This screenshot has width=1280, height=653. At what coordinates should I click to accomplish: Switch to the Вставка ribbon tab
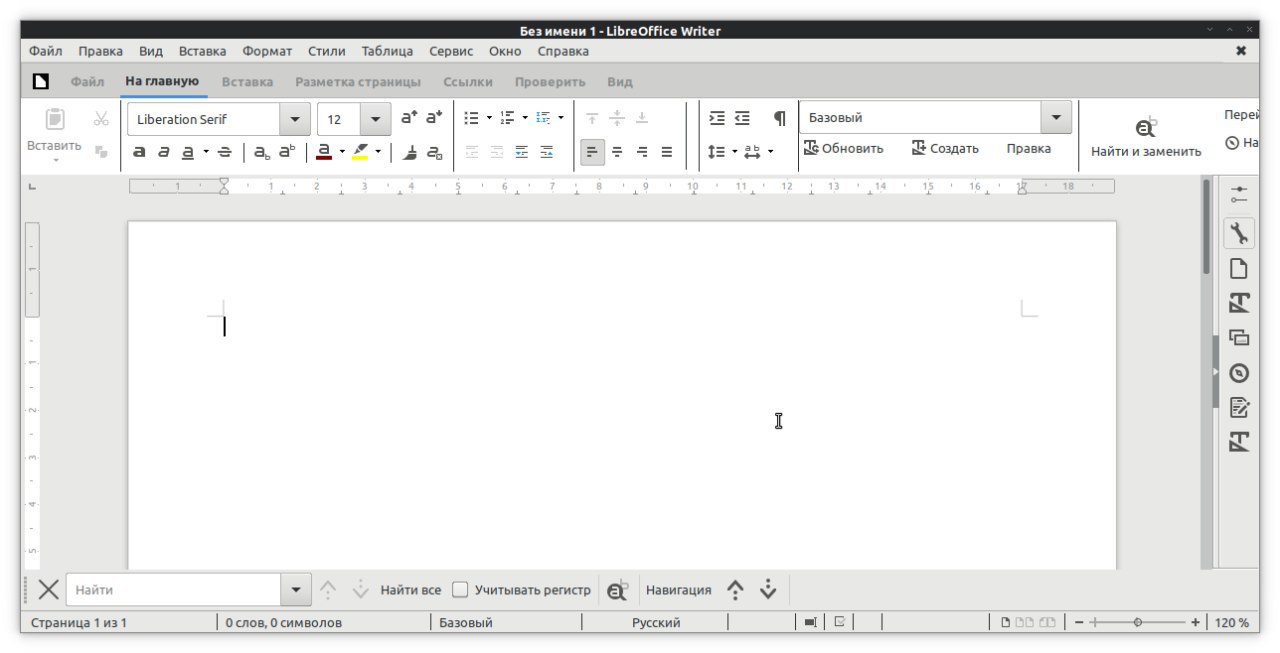pyautogui.click(x=247, y=82)
